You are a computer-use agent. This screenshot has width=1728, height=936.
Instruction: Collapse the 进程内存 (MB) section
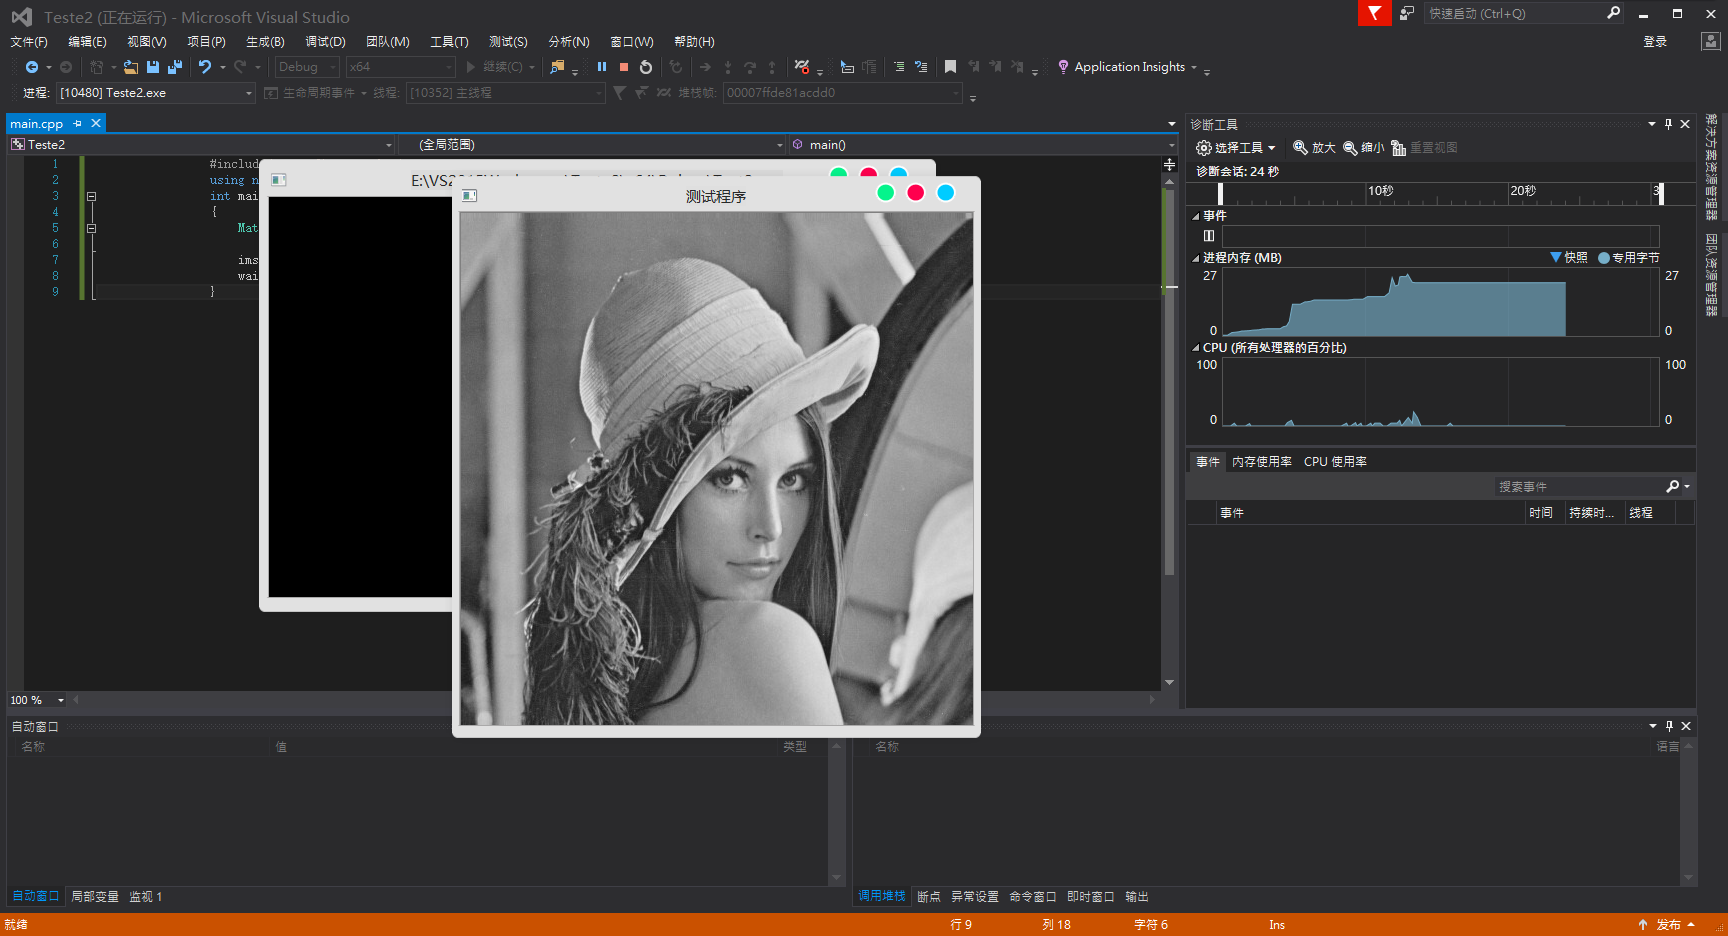pyautogui.click(x=1196, y=258)
